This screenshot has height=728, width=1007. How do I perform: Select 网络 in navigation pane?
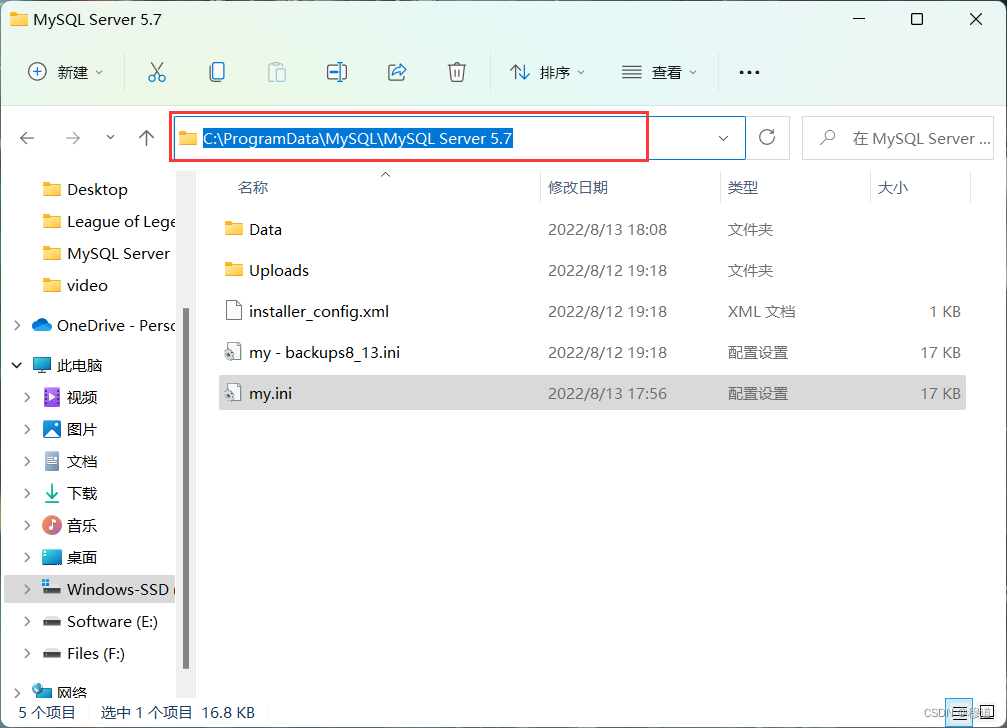pos(60,692)
